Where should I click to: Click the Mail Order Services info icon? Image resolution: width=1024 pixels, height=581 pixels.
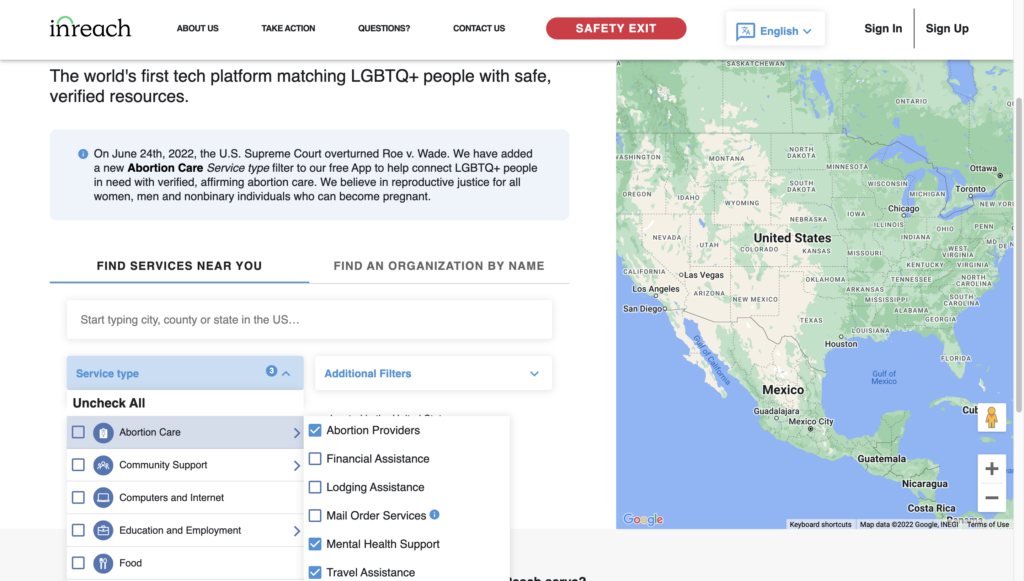pyautogui.click(x=434, y=514)
